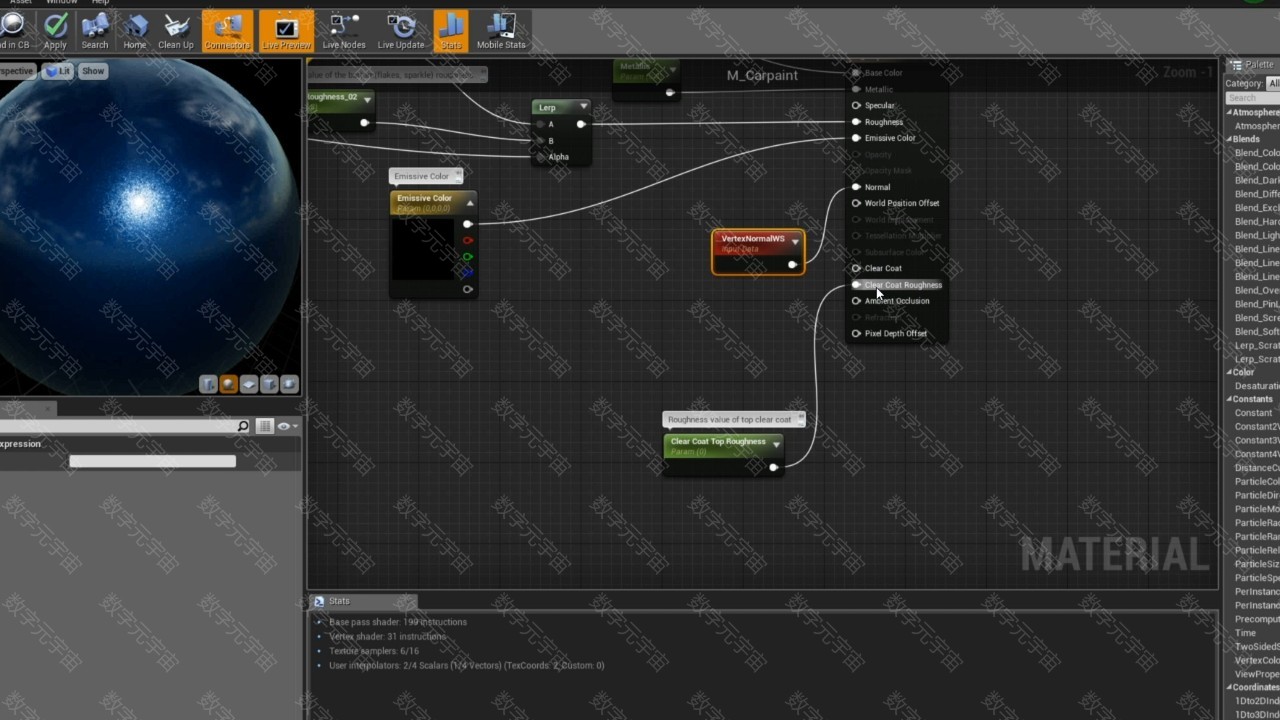The width and height of the screenshot is (1280, 720).
Task: Open Search in the material toolbar
Action: pyautogui.click(x=95, y=30)
